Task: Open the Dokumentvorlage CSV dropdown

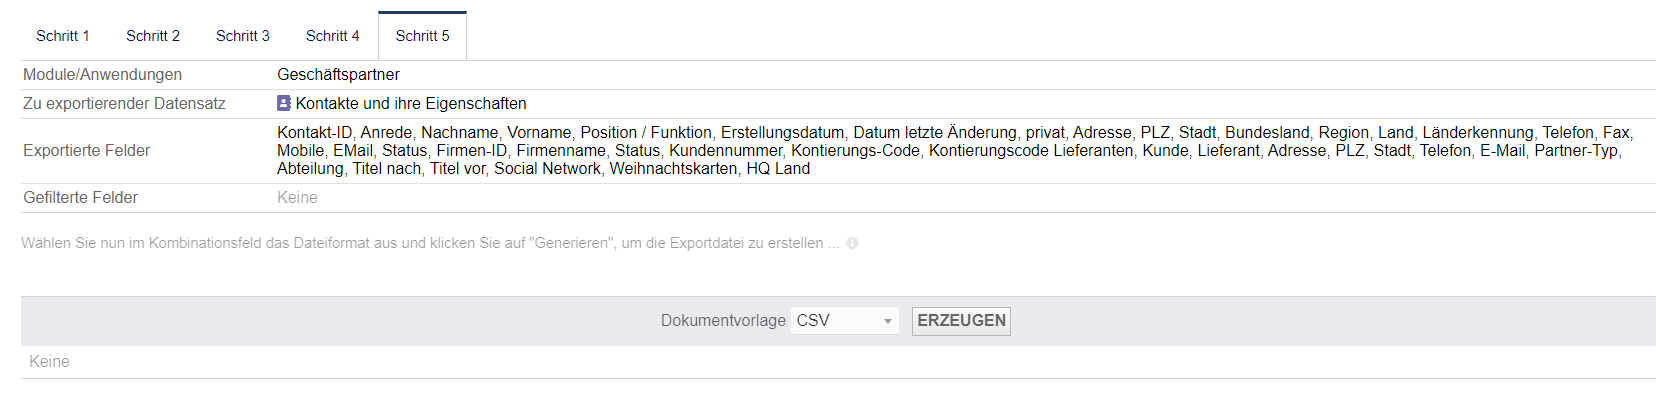Action: 845,321
